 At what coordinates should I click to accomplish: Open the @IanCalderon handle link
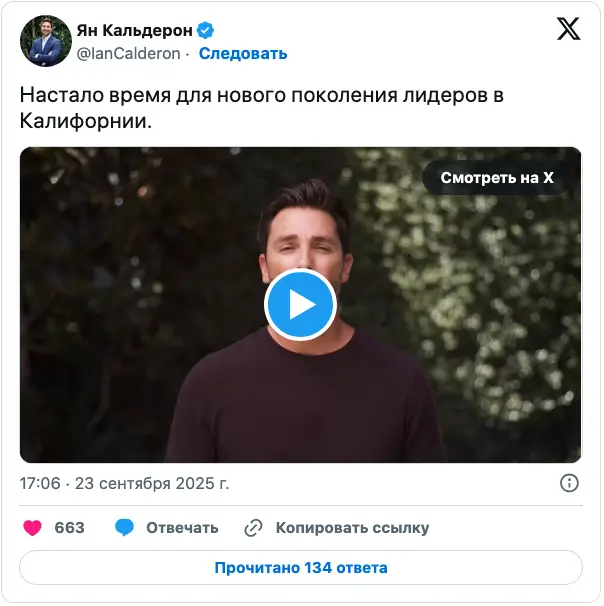pyautogui.click(x=128, y=54)
